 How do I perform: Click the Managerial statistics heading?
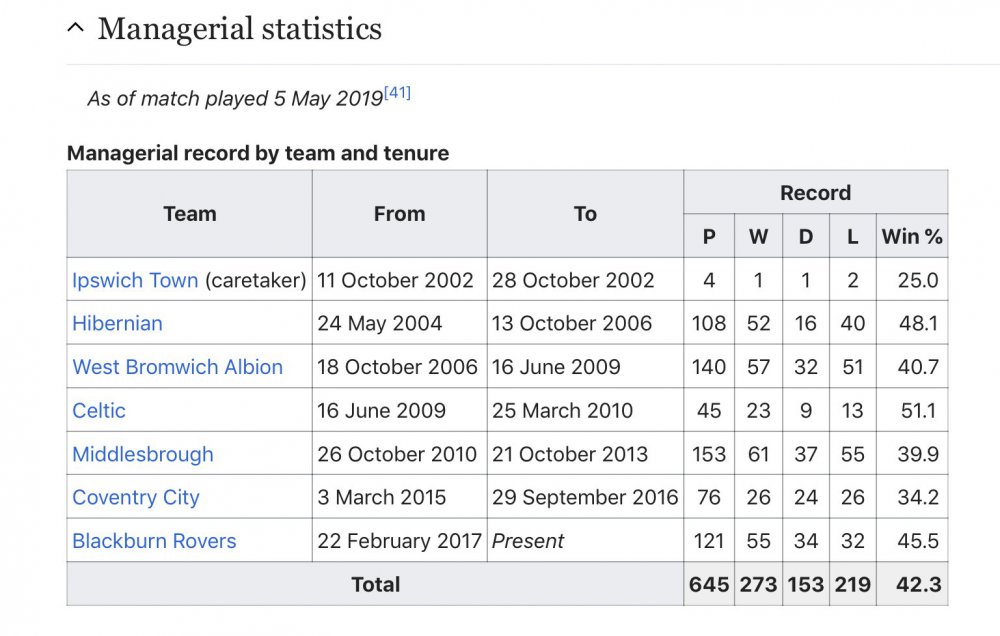coord(239,29)
